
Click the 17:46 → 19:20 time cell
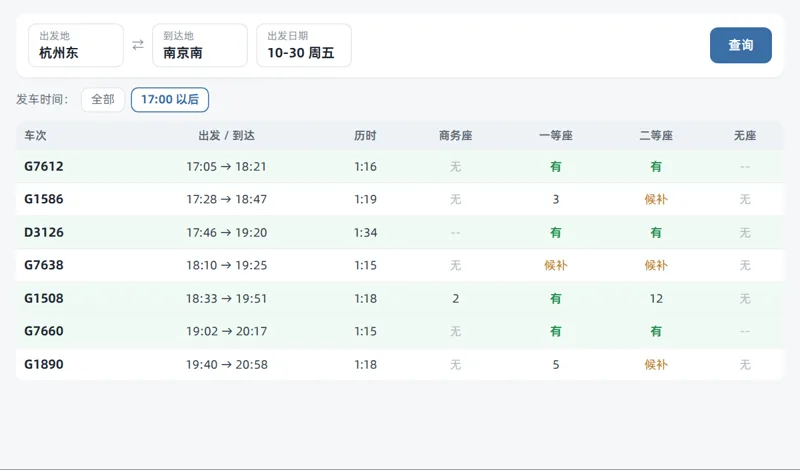(227, 232)
